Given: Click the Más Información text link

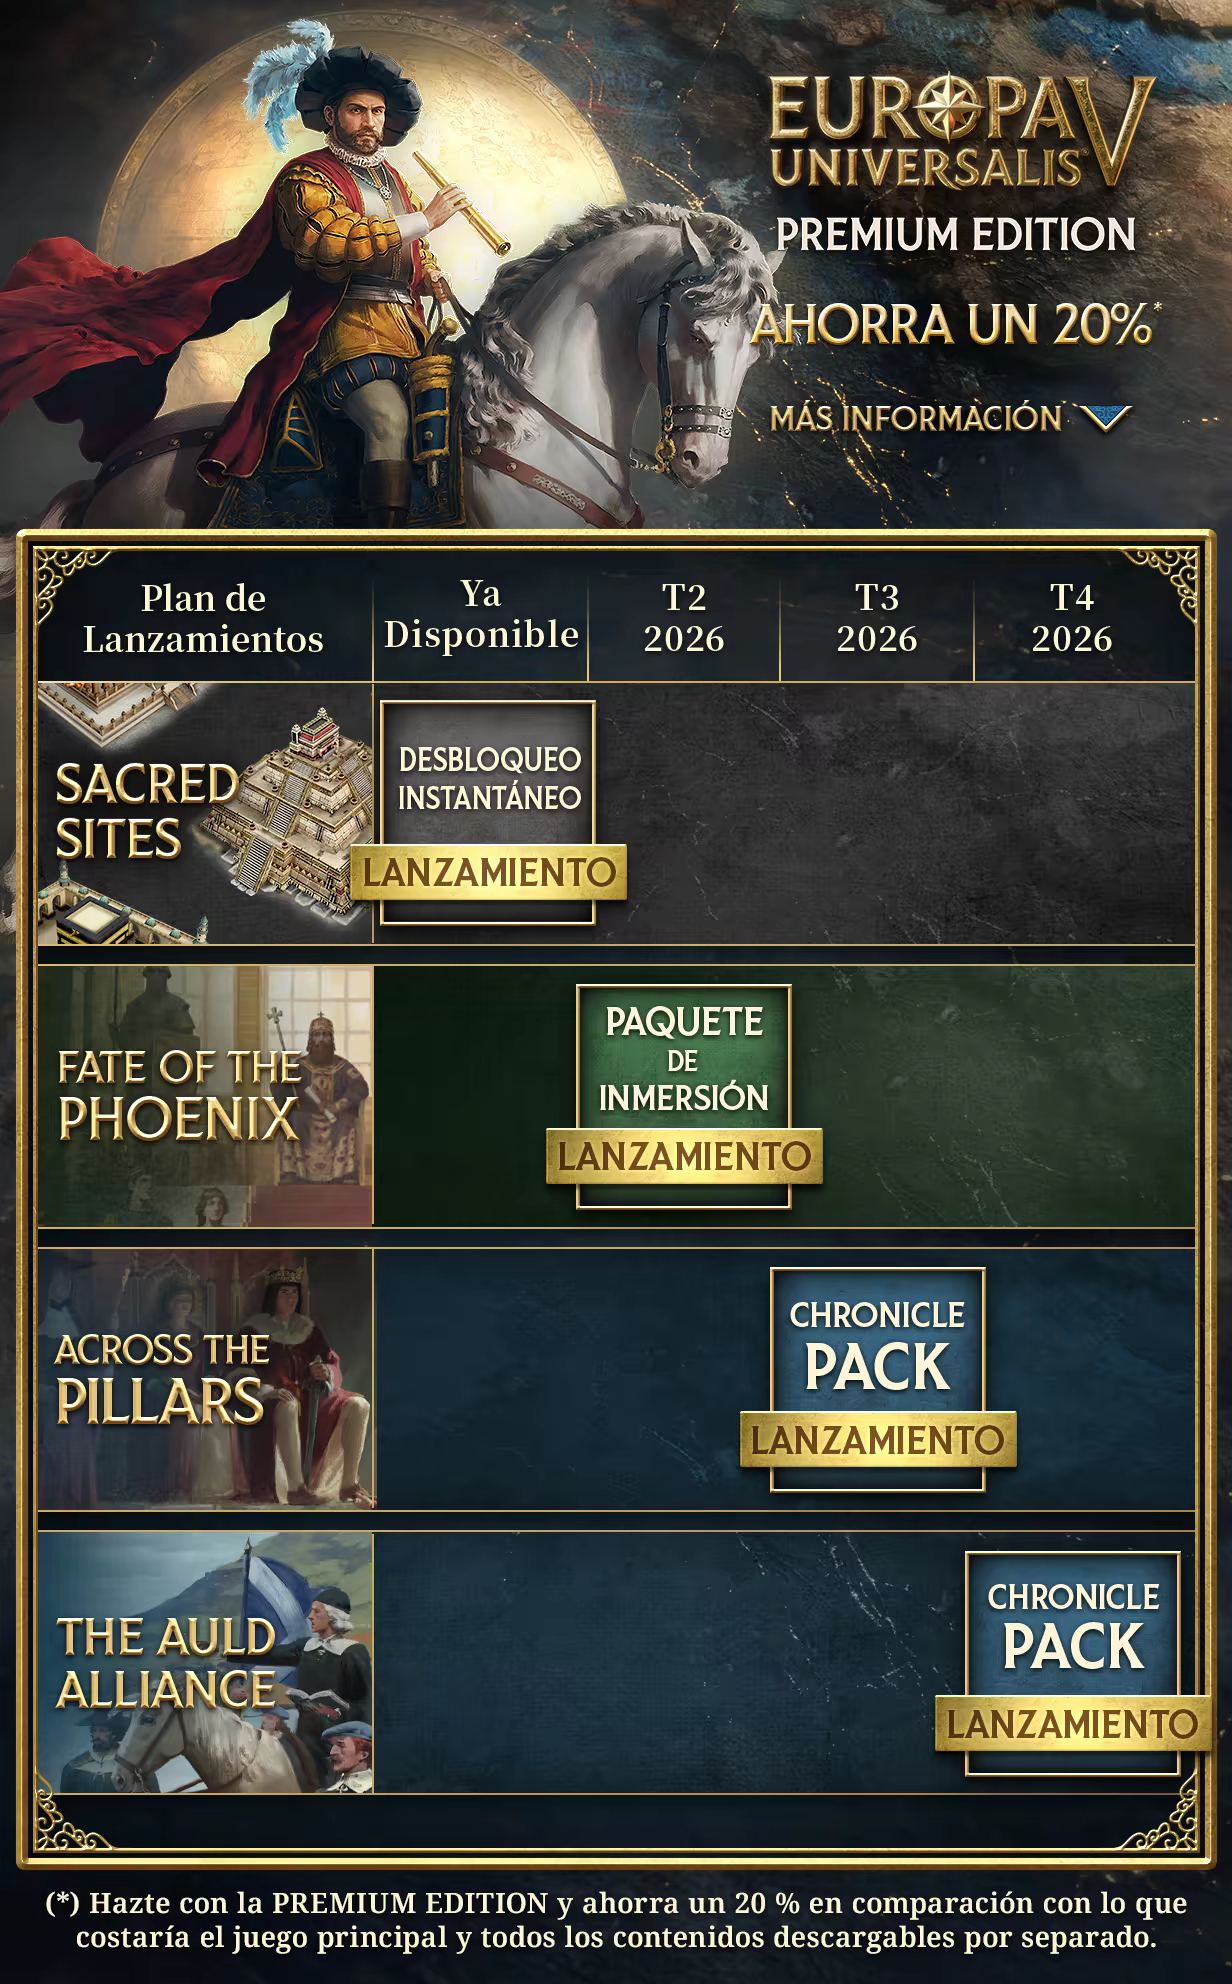Looking at the screenshot, I should (915, 418).
